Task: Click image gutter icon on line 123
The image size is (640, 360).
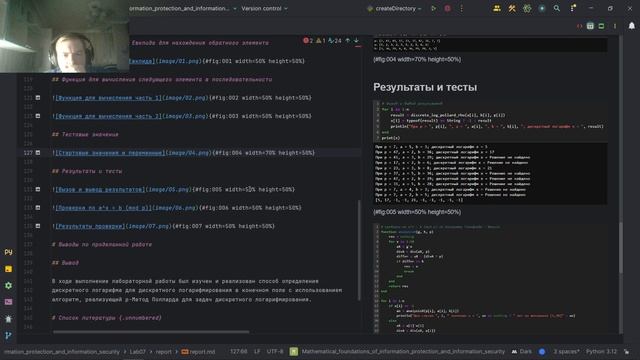Action: pos(38,116)
